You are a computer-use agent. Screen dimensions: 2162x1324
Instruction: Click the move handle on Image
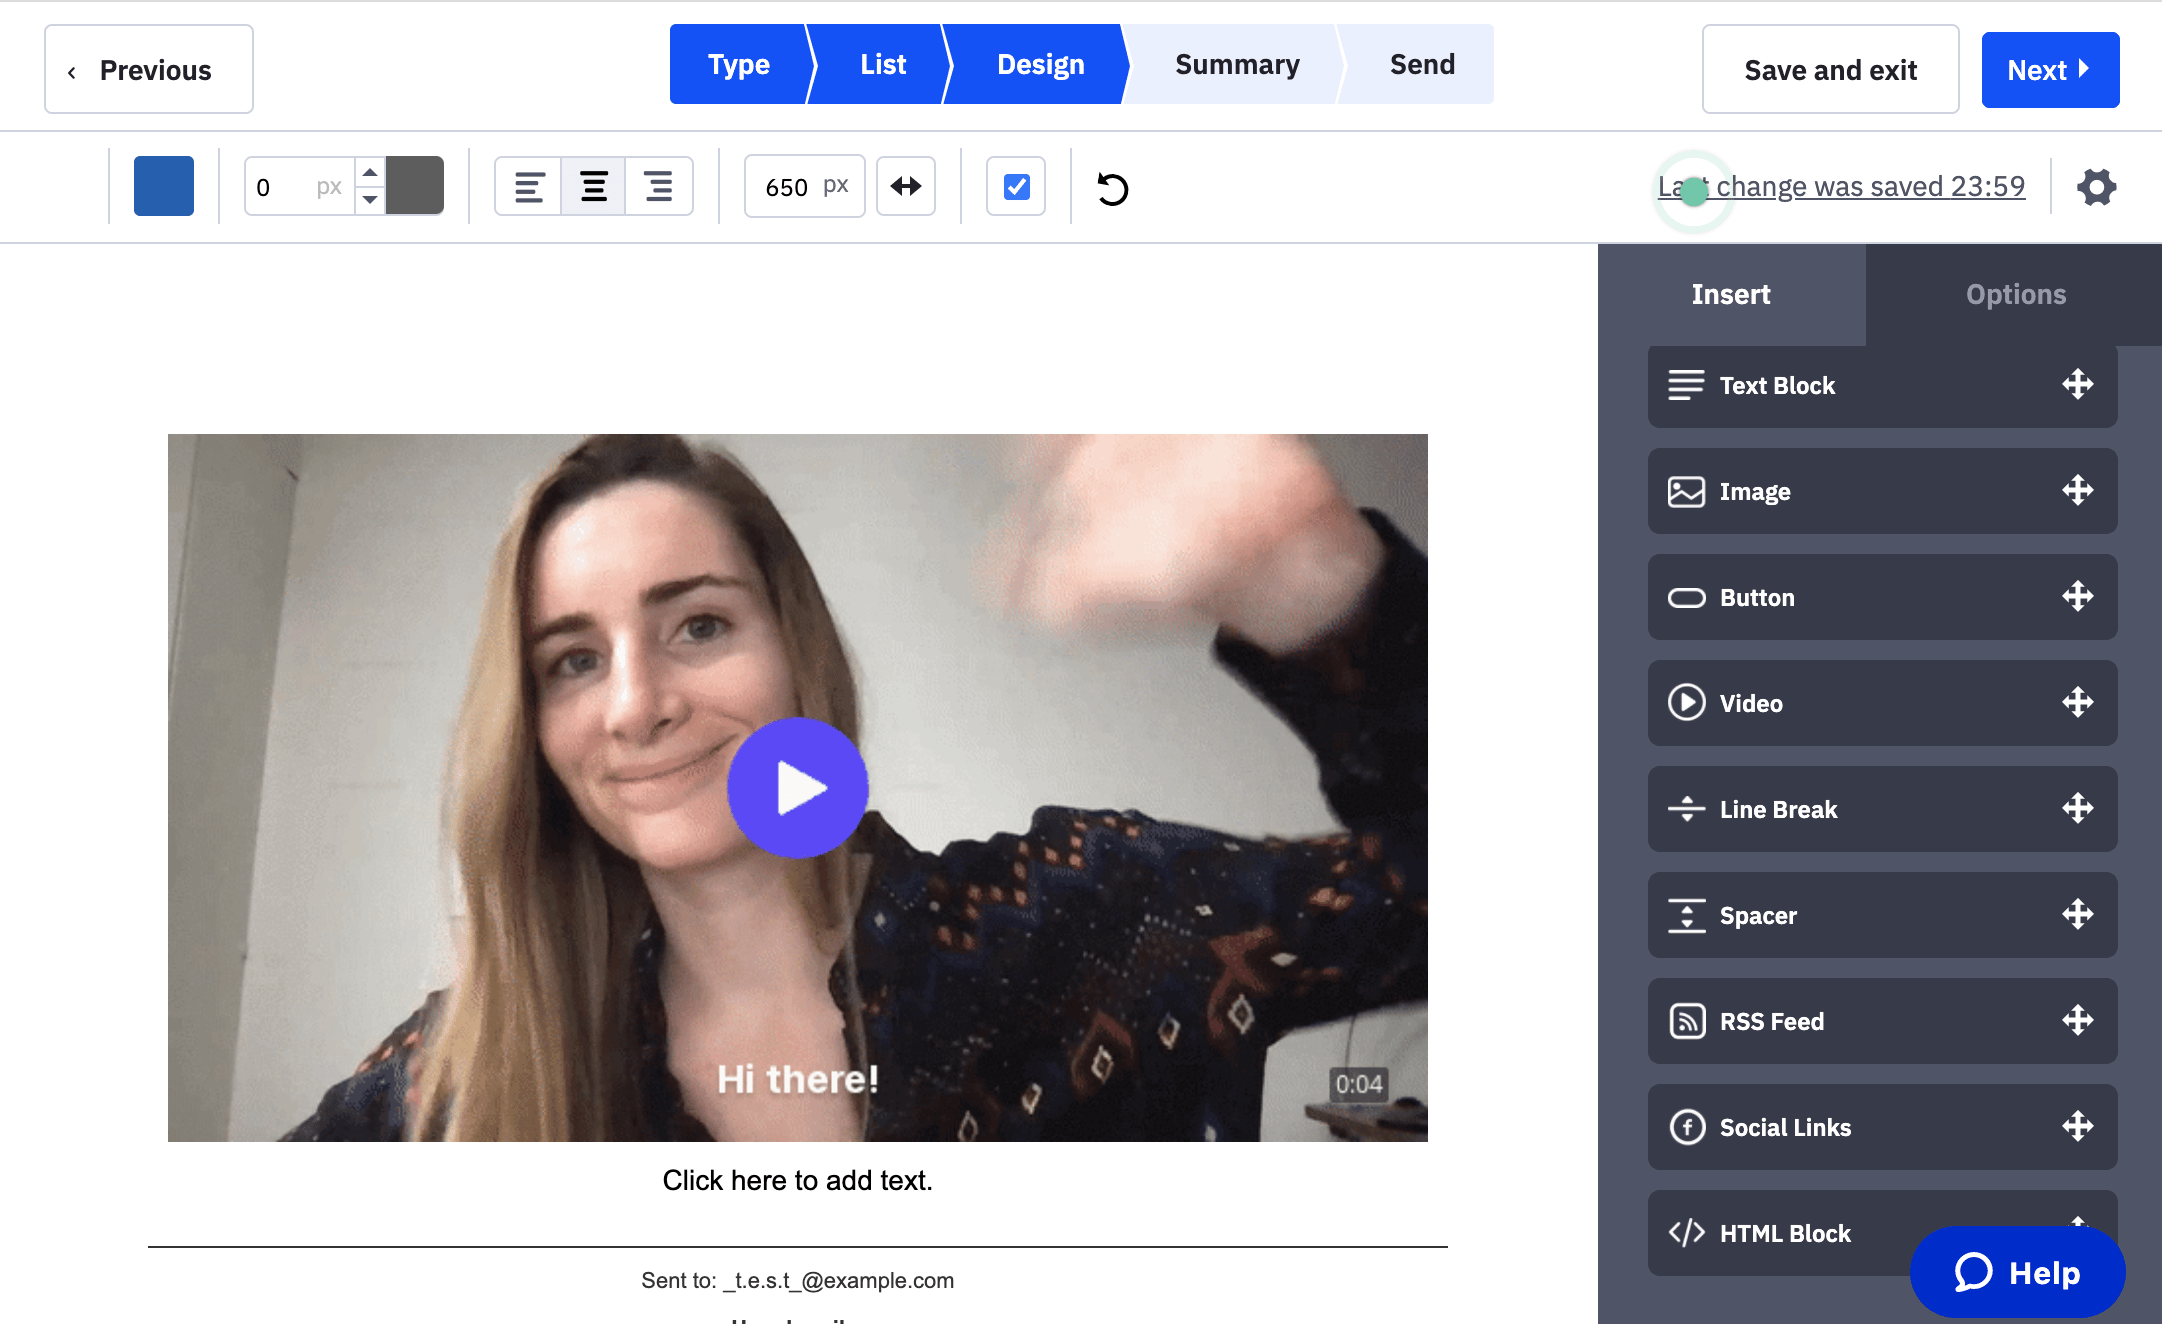[2078, 490]
